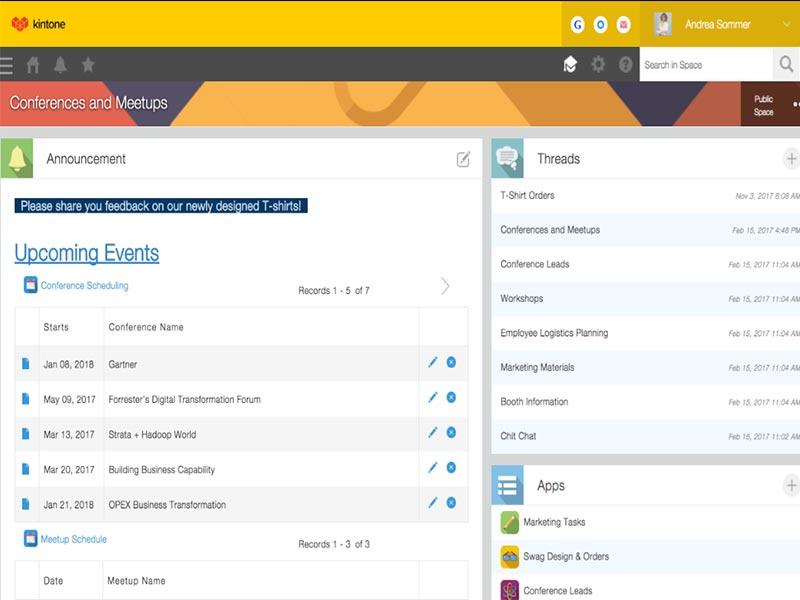This screenshot has width=800, height=600.
Task: Open the settings gear icon
Action: coord(598,64)
